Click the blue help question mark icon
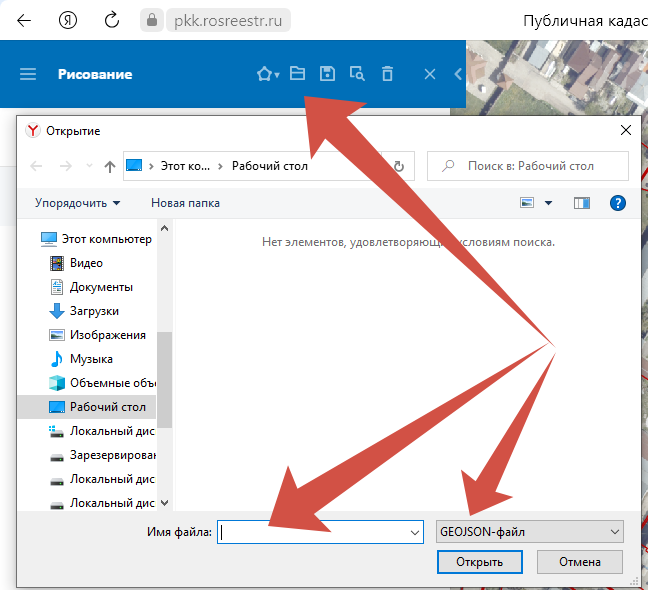This screenshot has width=648, height=590. (617, 203)
